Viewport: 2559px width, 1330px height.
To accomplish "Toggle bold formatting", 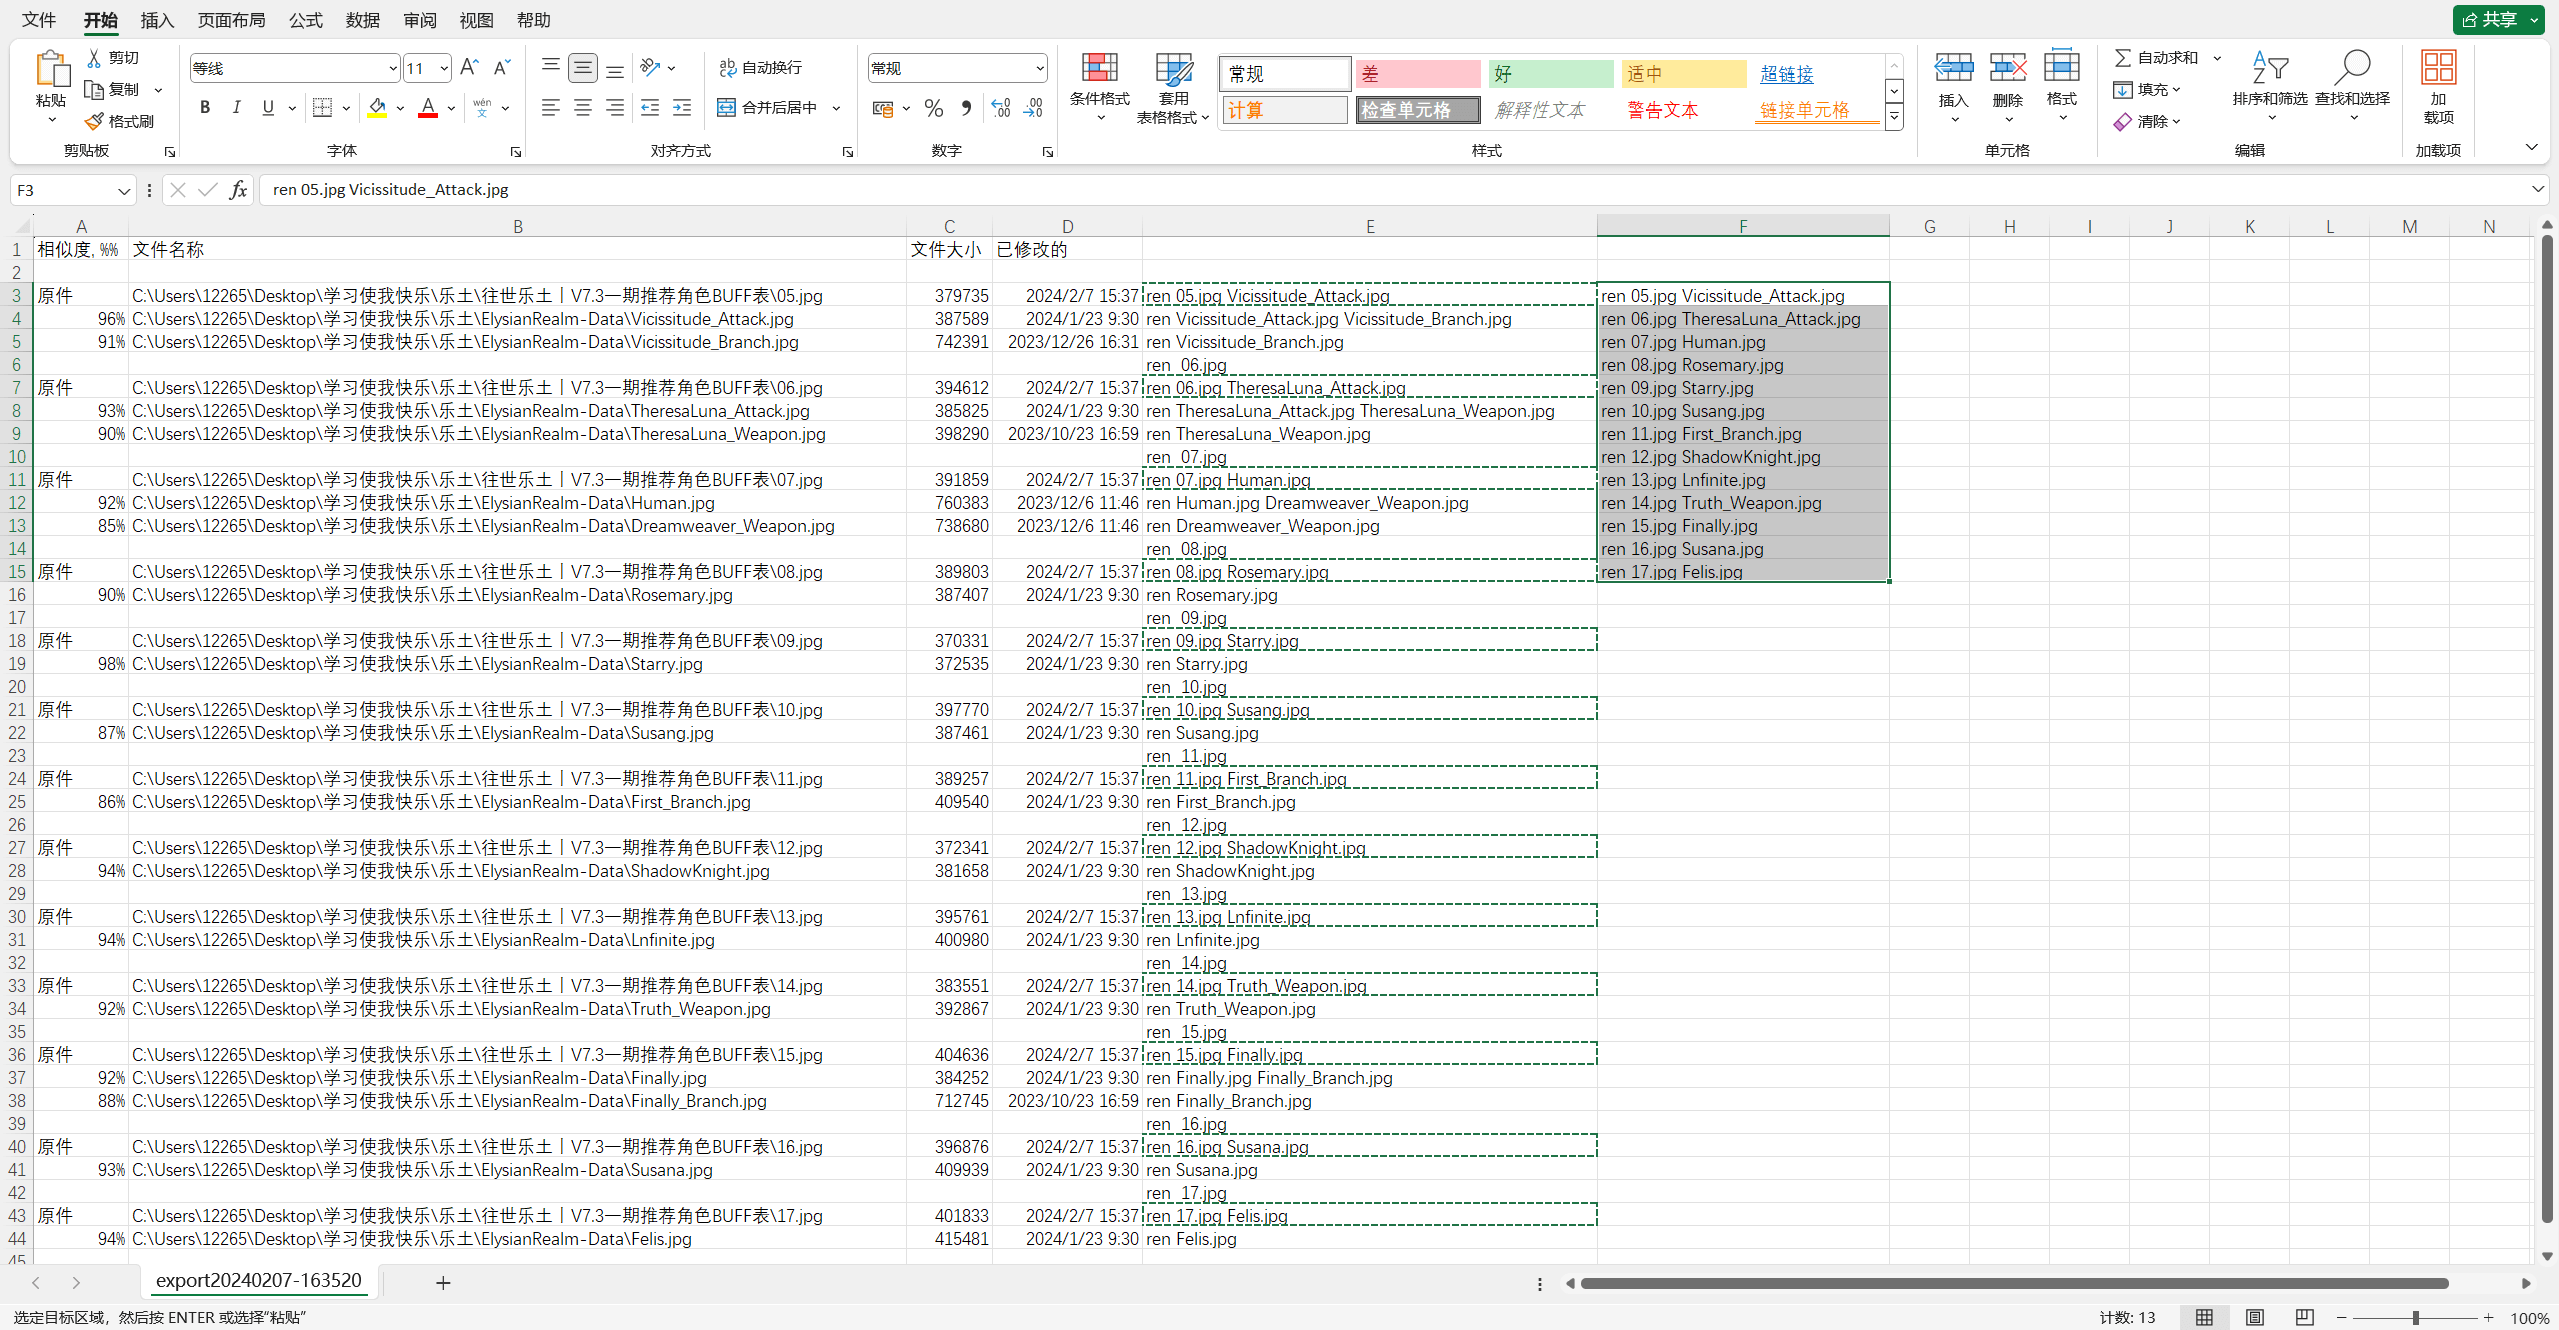I will click(205, 108).
